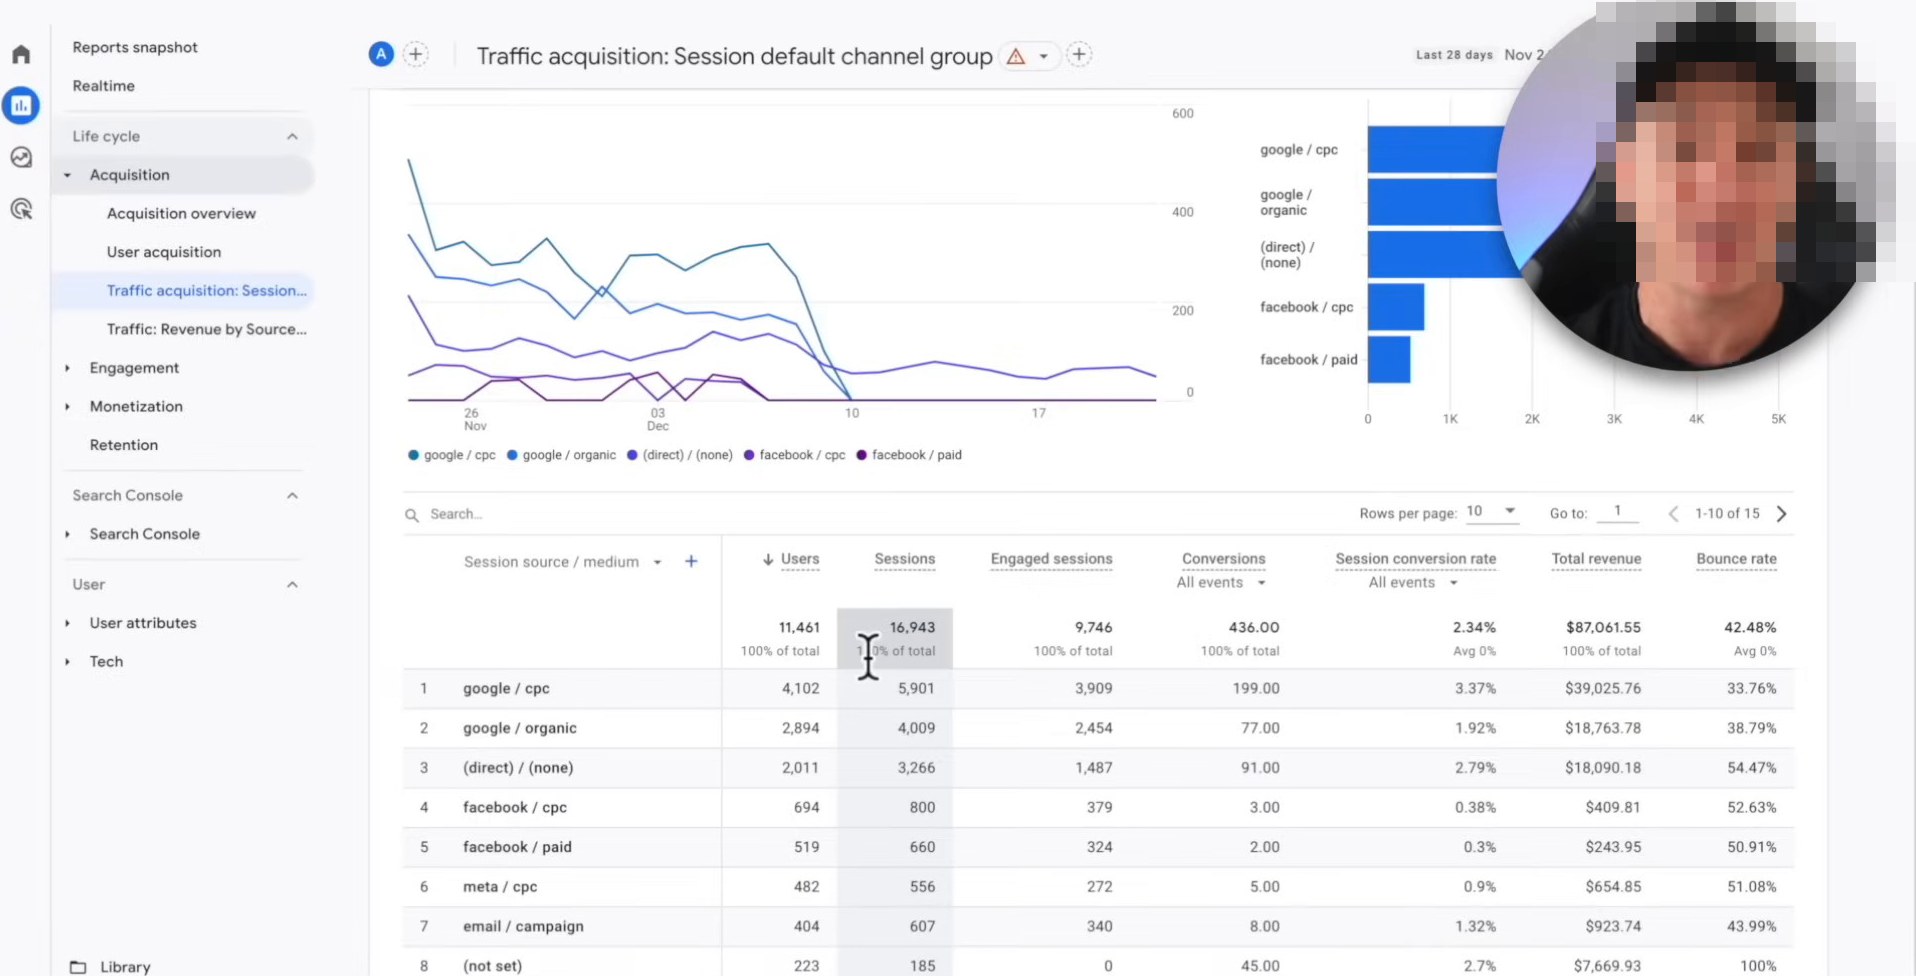Click the facebook / cpc bar in chart
The height and width of the screenshot is (976, 1916).
(x=1396, y=307)
